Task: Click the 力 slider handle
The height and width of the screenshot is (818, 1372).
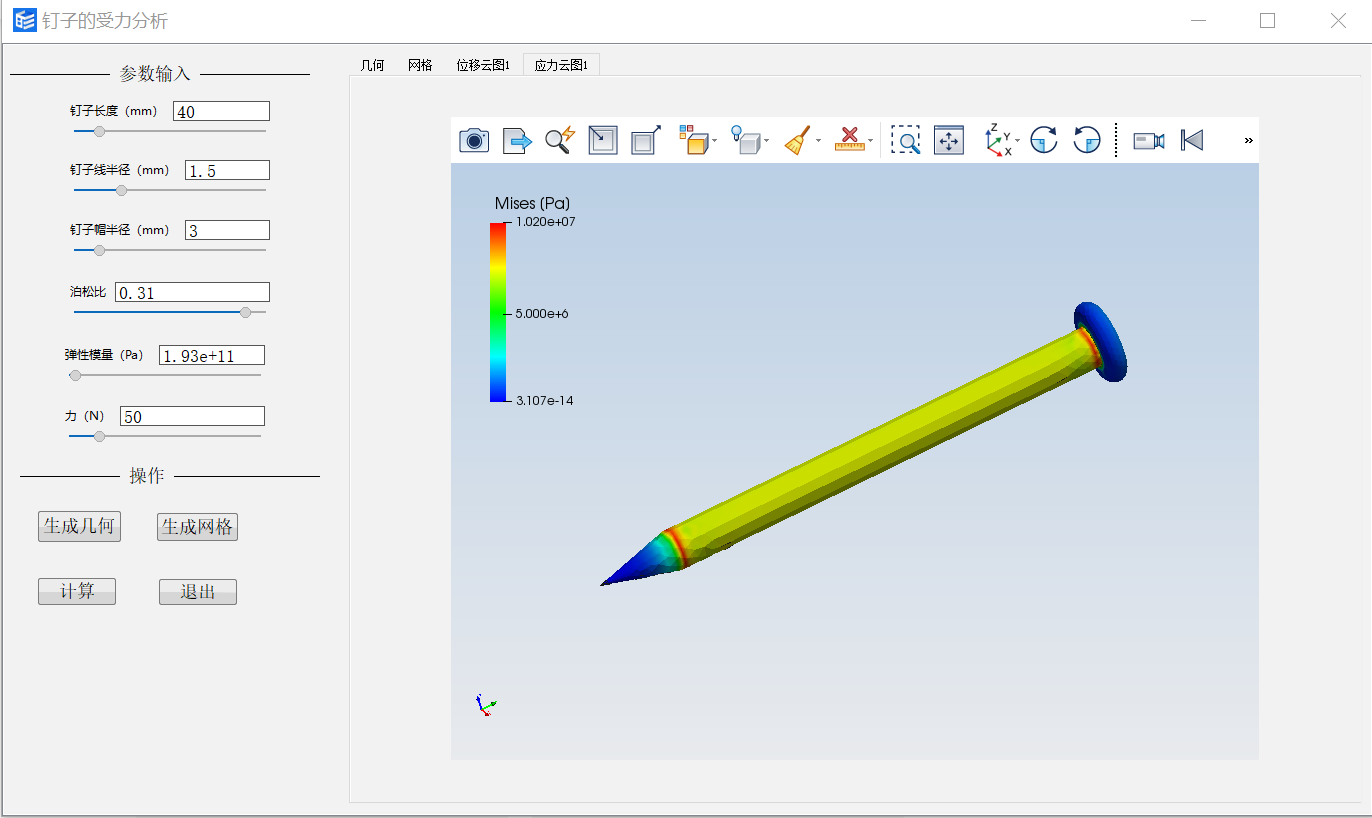Action: tap(99, 436)
